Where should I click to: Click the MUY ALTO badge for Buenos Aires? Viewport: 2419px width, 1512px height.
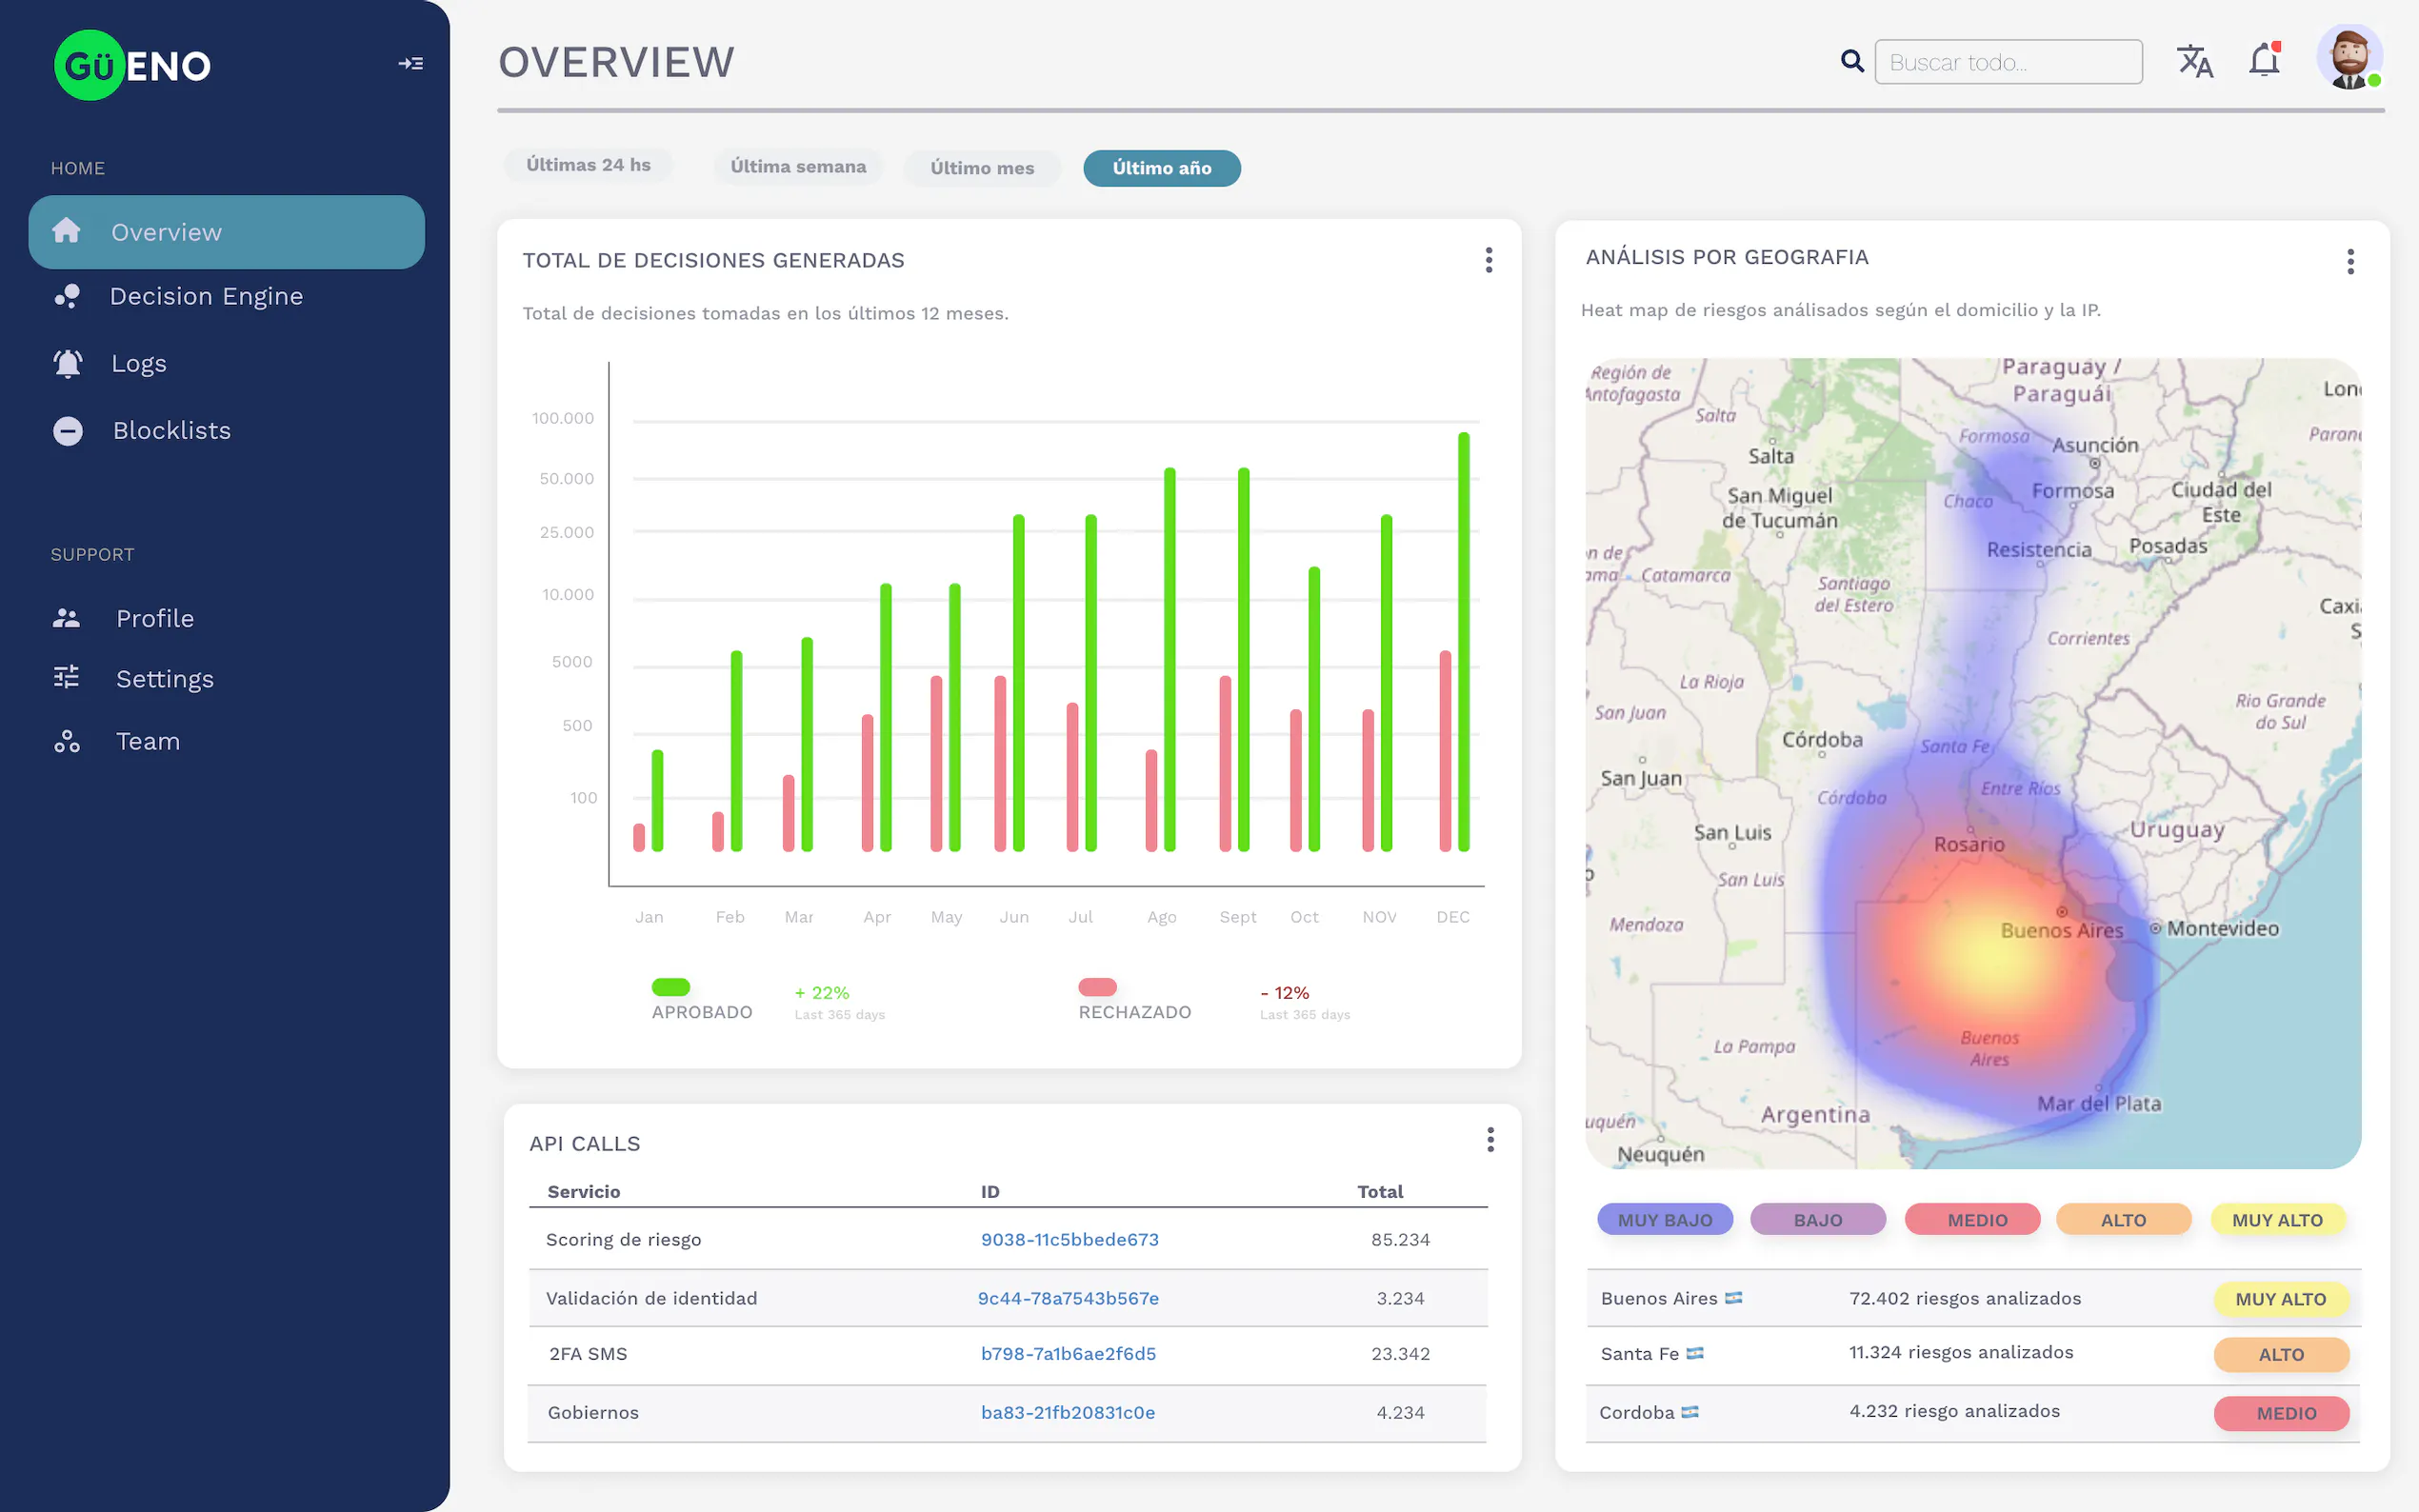[x=2281, y=1298]
